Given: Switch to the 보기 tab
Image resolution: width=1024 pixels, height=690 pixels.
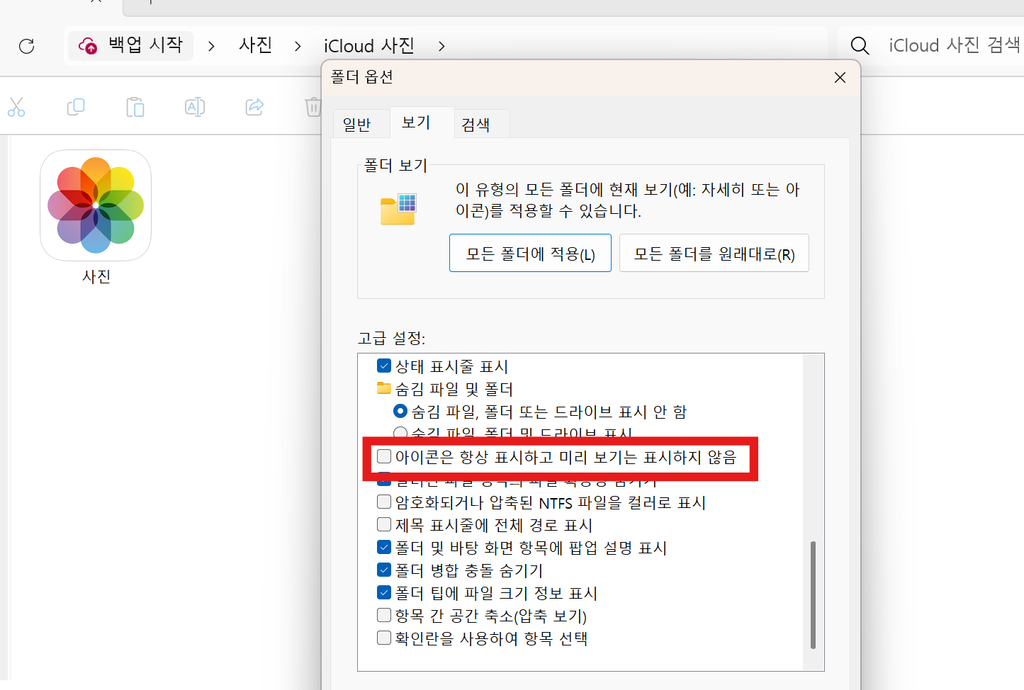Looking at the screenshot, I should coord(415,123).
